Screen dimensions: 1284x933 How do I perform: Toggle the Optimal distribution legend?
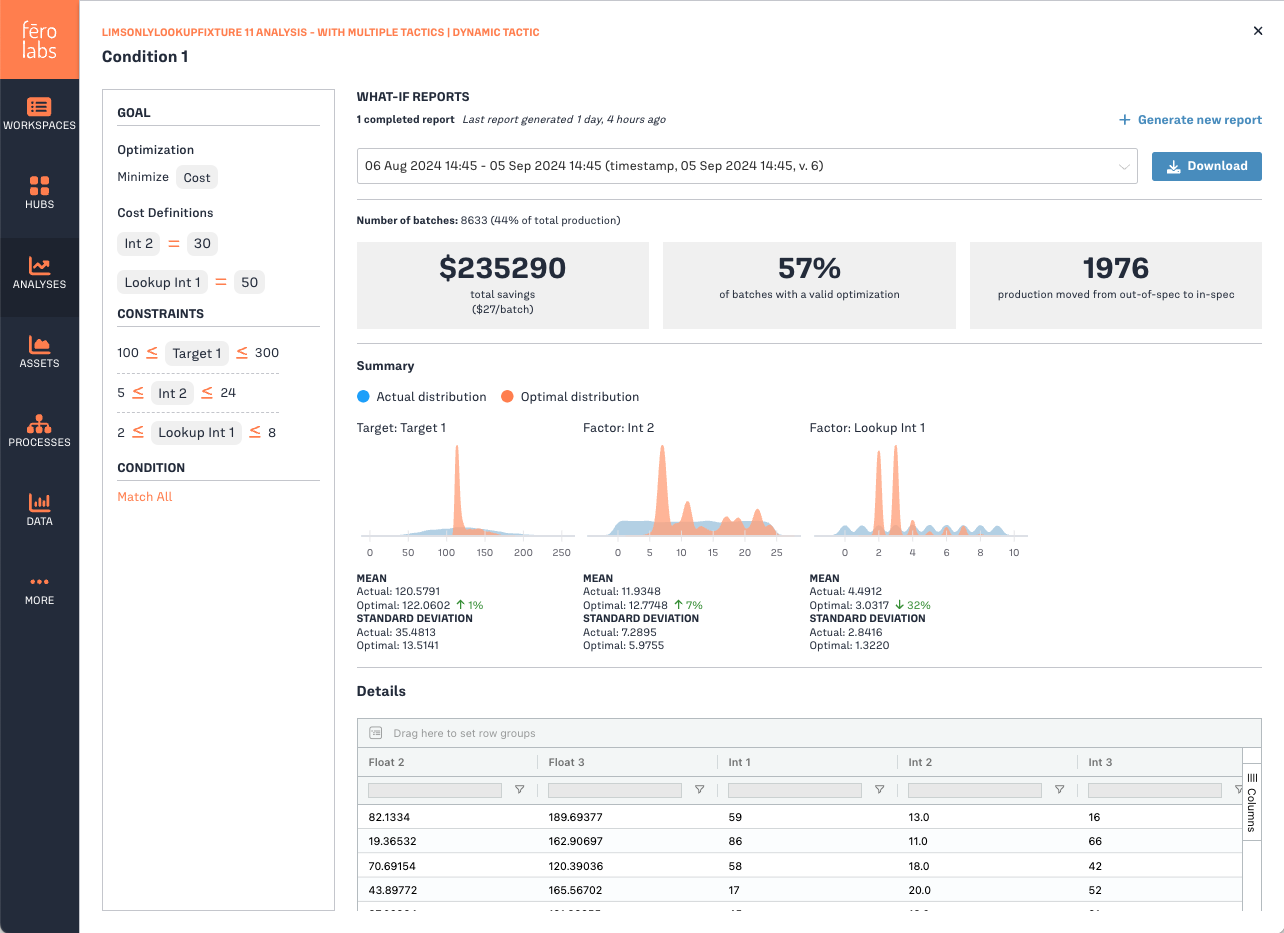[570, 397]
